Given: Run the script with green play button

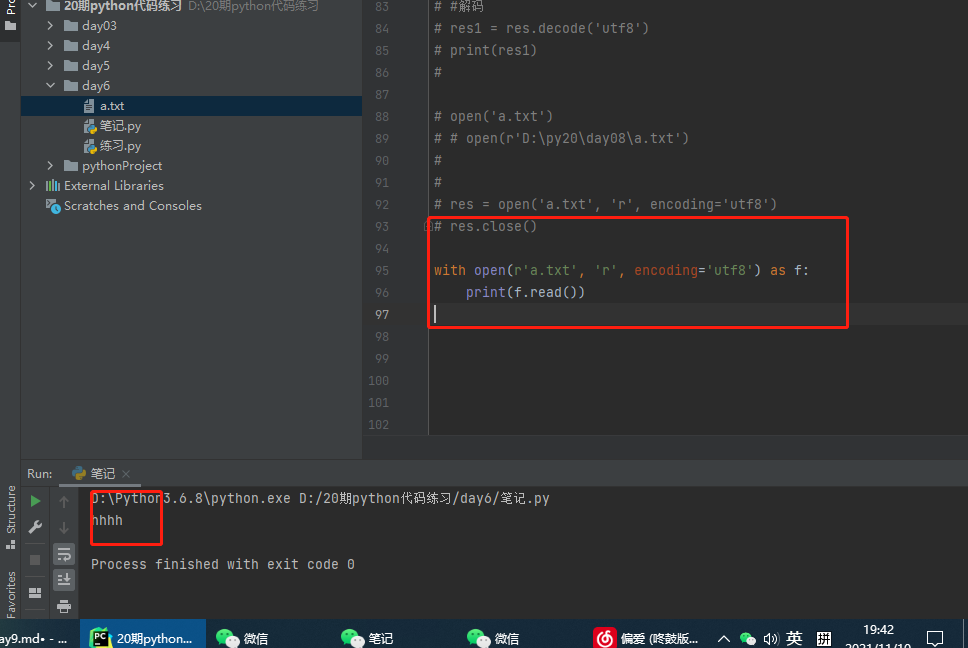Looking at the screenshot, I should coord(35,501).
